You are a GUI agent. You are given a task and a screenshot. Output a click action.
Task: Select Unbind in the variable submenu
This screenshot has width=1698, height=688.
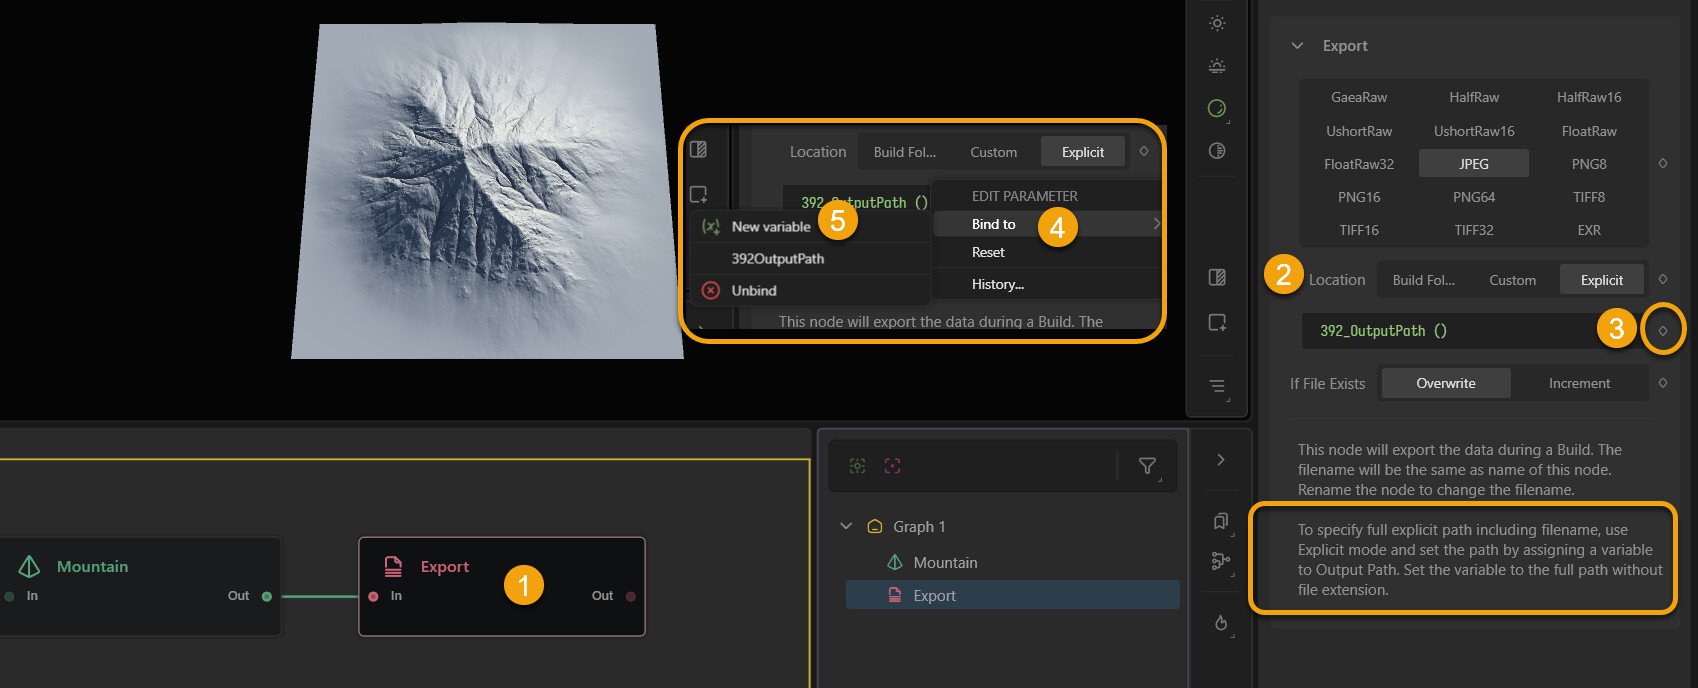click(753, 290)
